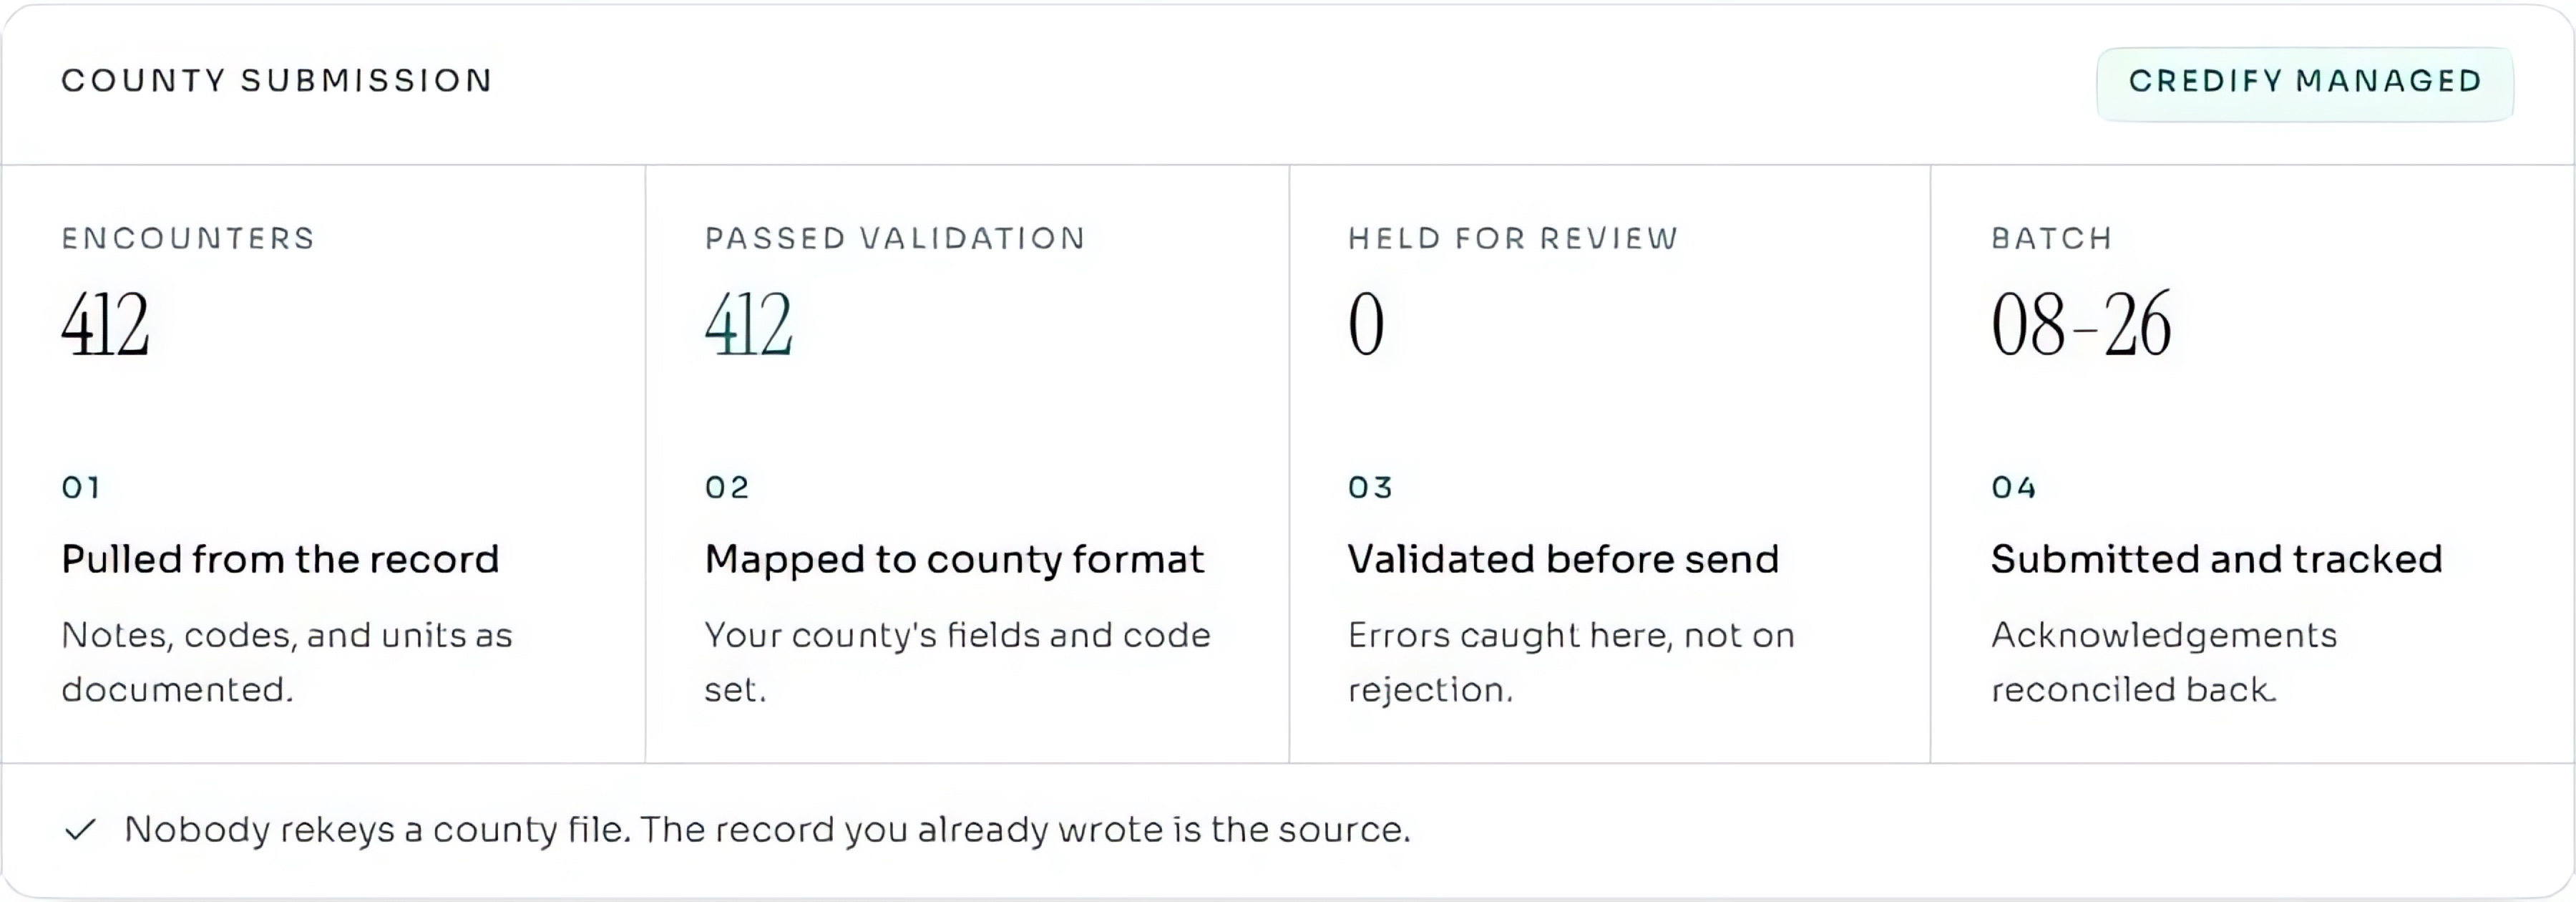Select the County Submission header title

click(x=277, y=81)
